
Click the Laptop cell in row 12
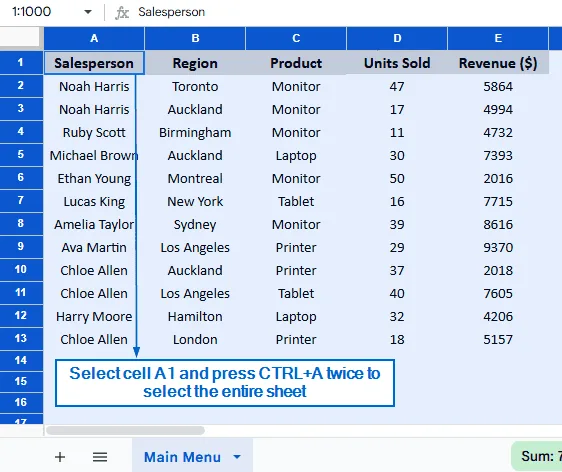click(x=296, y=316)
